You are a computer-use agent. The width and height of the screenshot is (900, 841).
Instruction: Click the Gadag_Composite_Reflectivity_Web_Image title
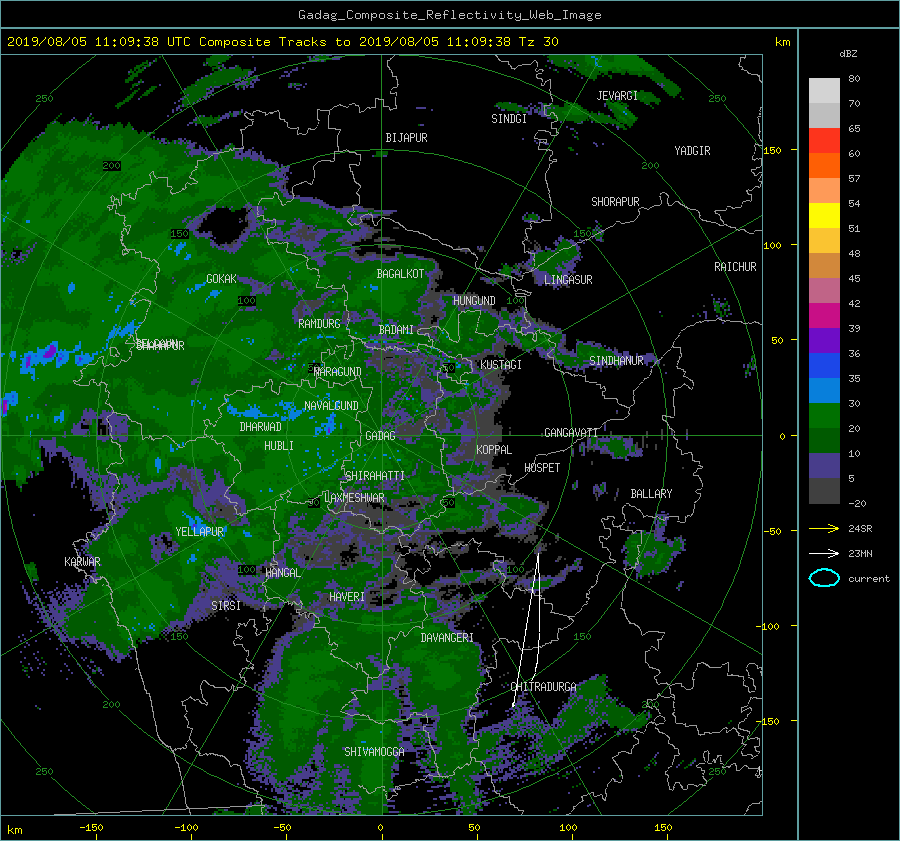tap(449, 15)
